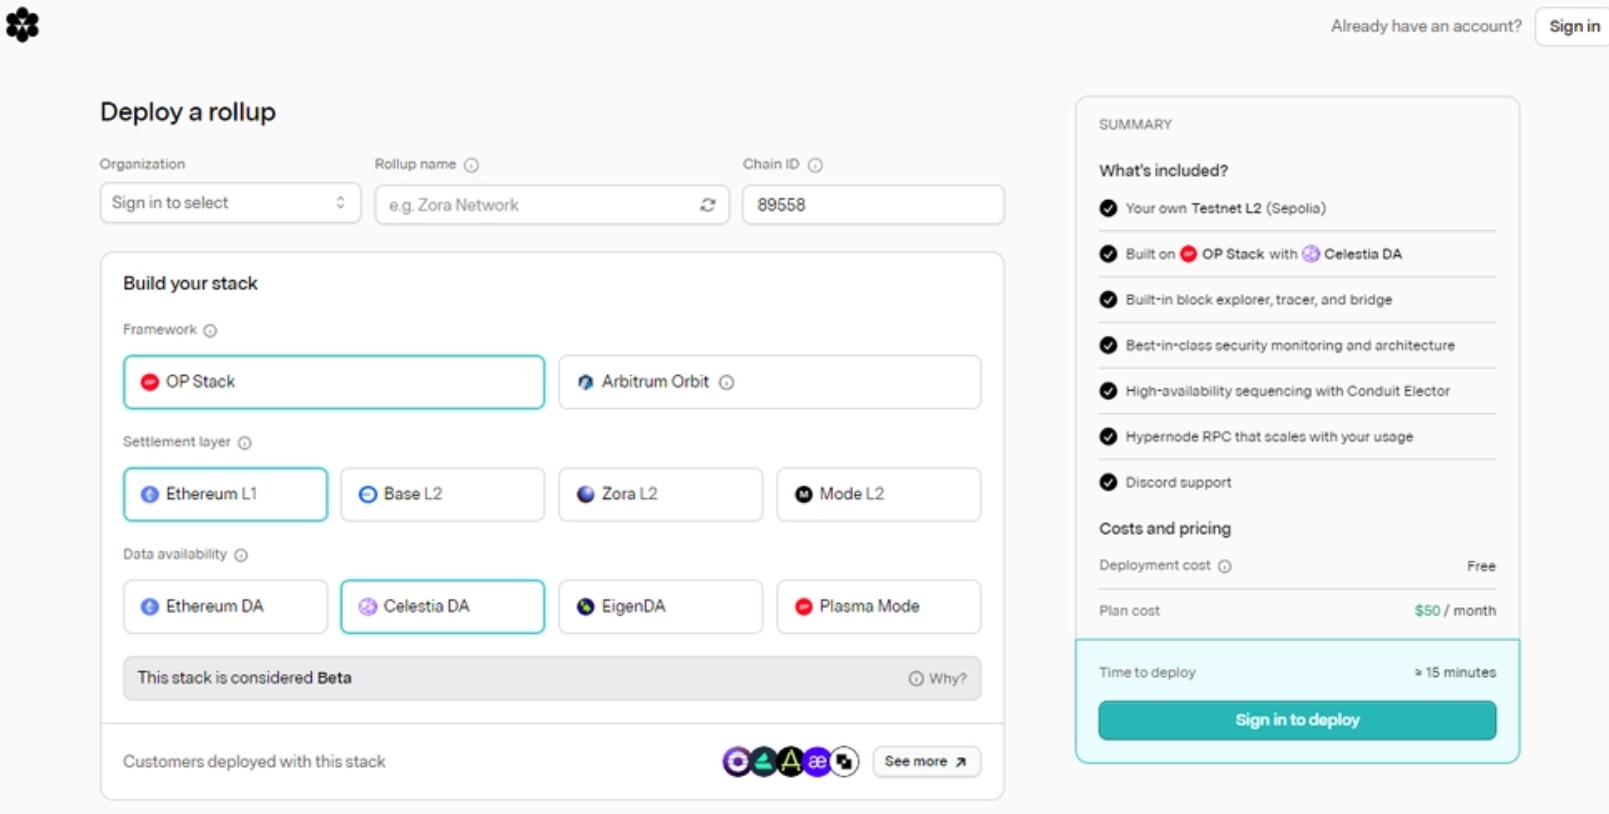Click the first customer avatar icon
The width and height of the screenshot is (1609, 814).
737,762
